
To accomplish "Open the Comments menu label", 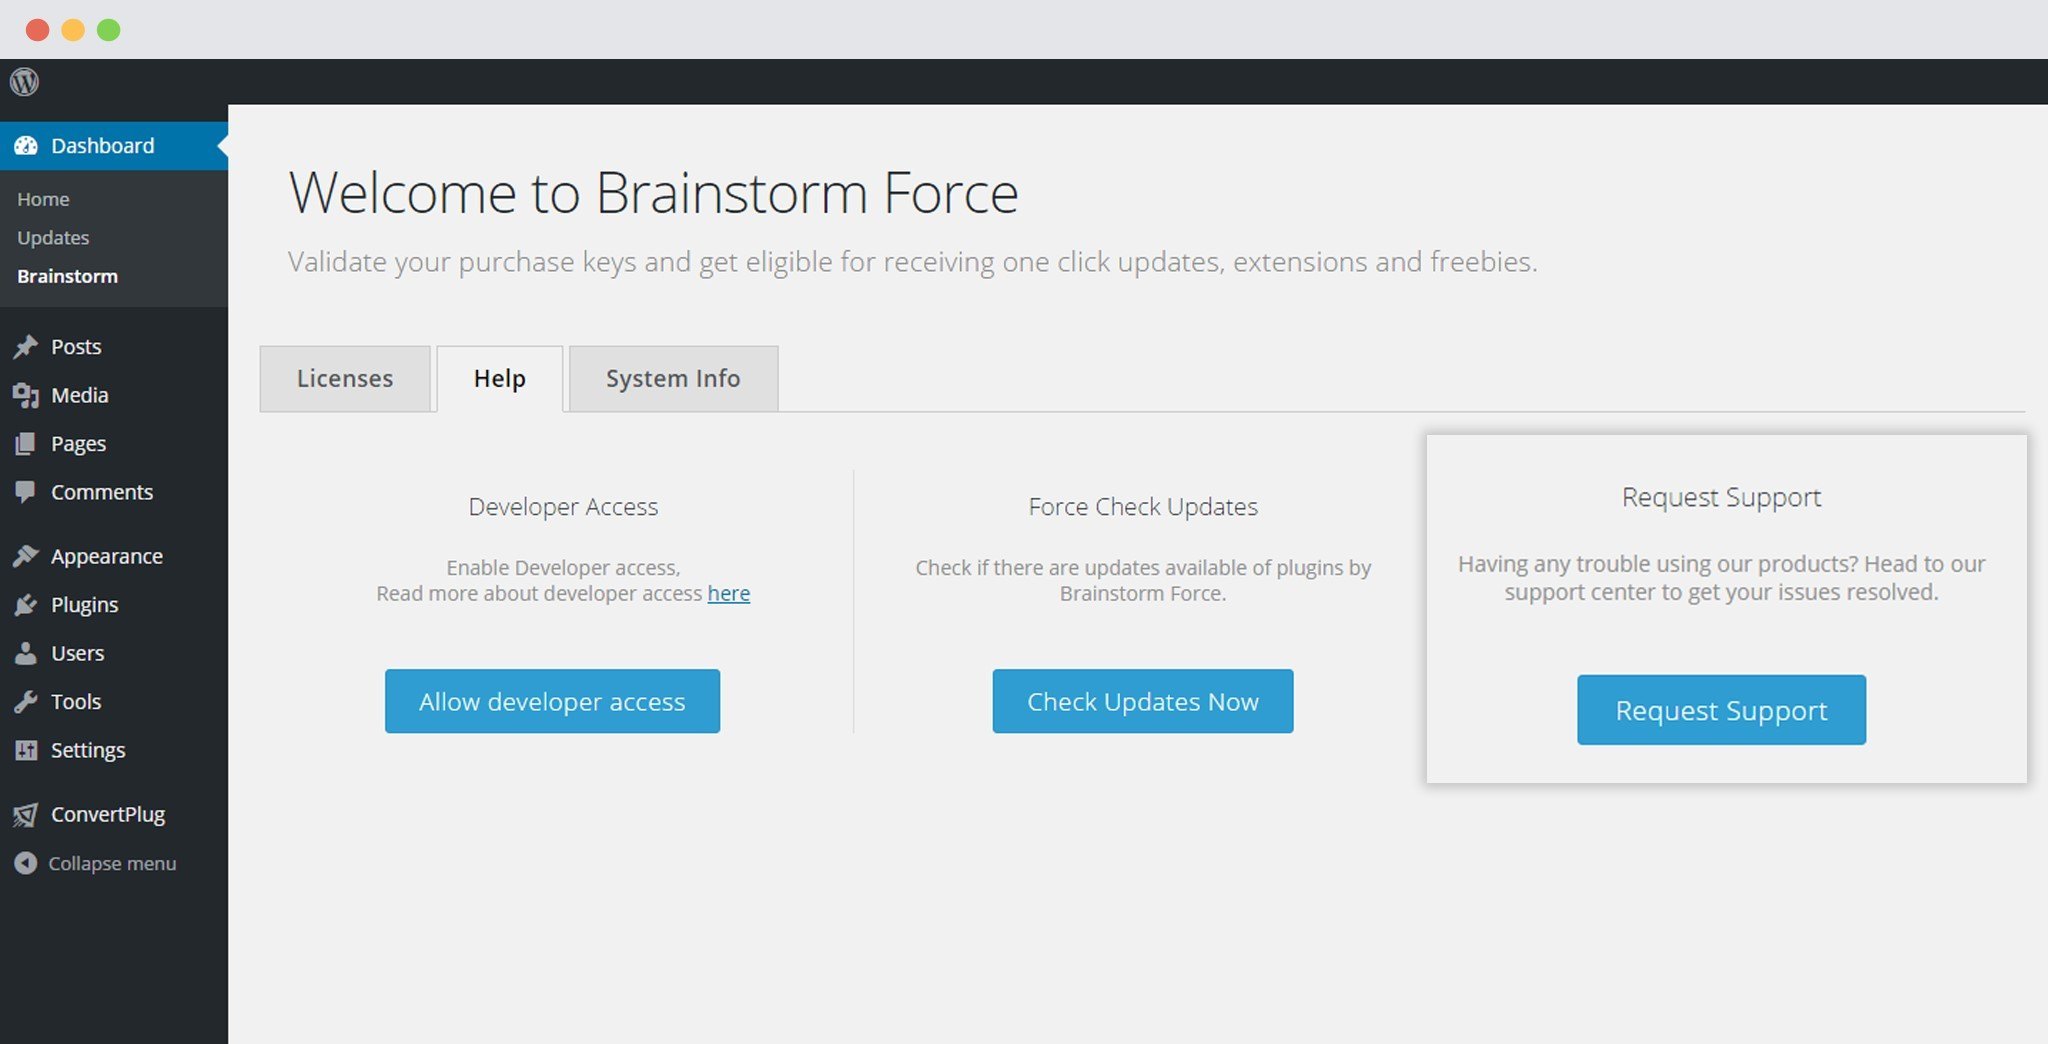I will [102, 492].
